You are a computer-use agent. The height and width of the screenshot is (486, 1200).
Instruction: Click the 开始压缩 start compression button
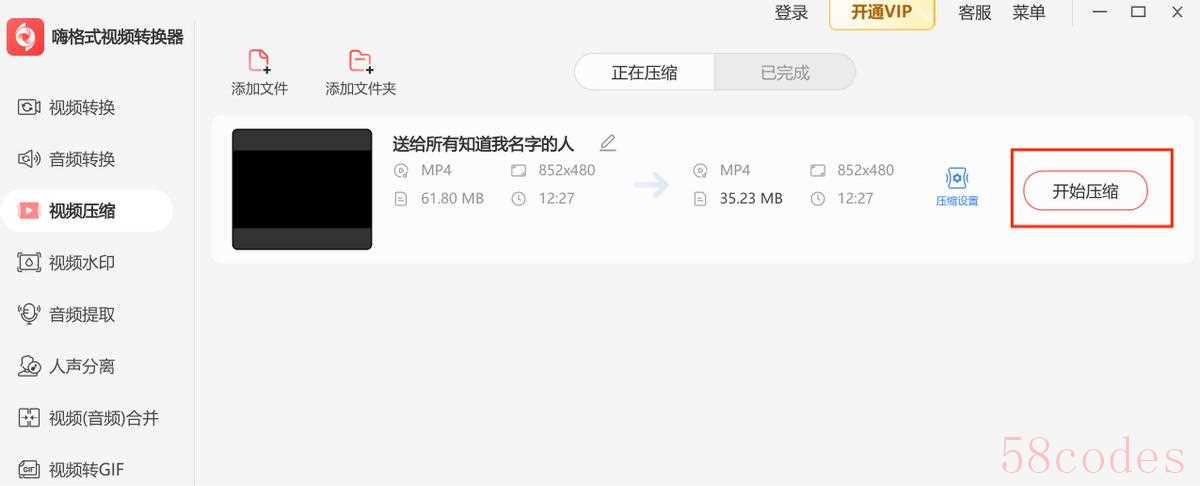(x=1085, y=191)
